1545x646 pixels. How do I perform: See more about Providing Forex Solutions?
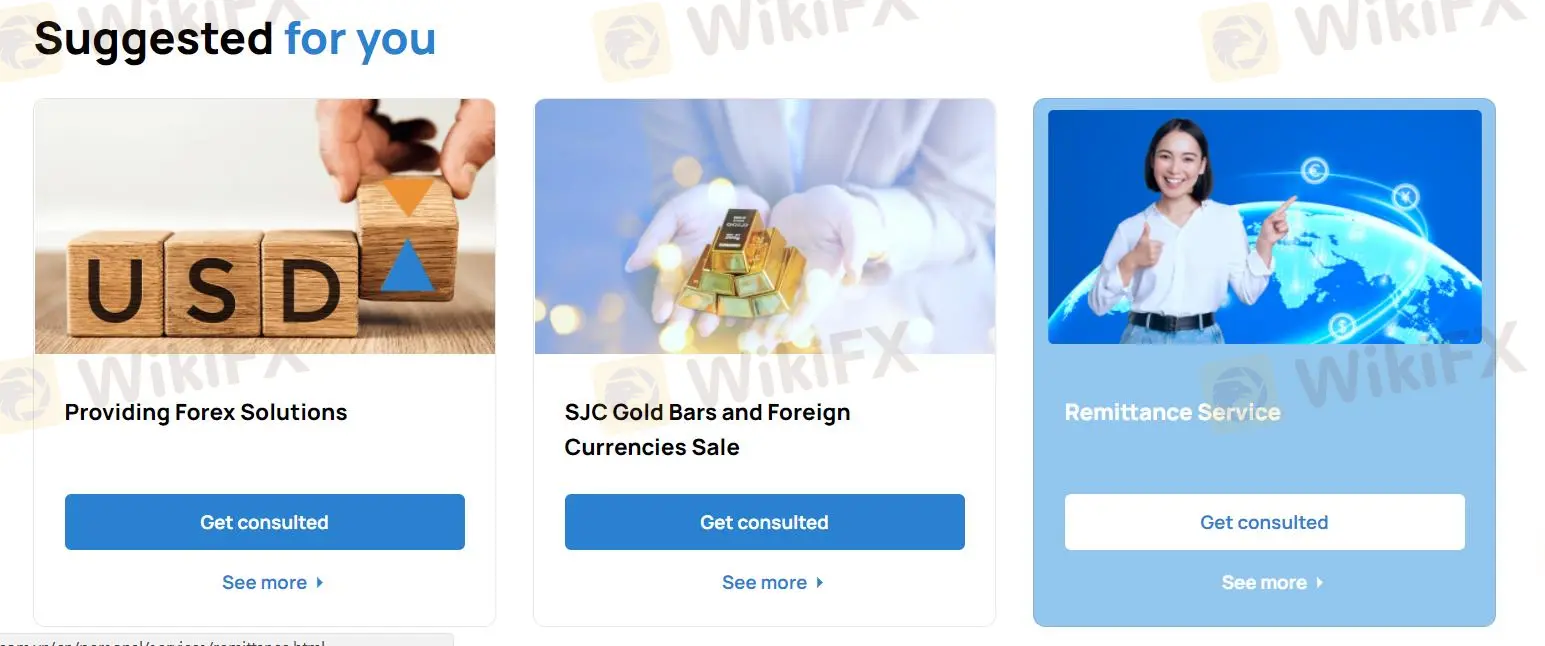click(265, 582)
